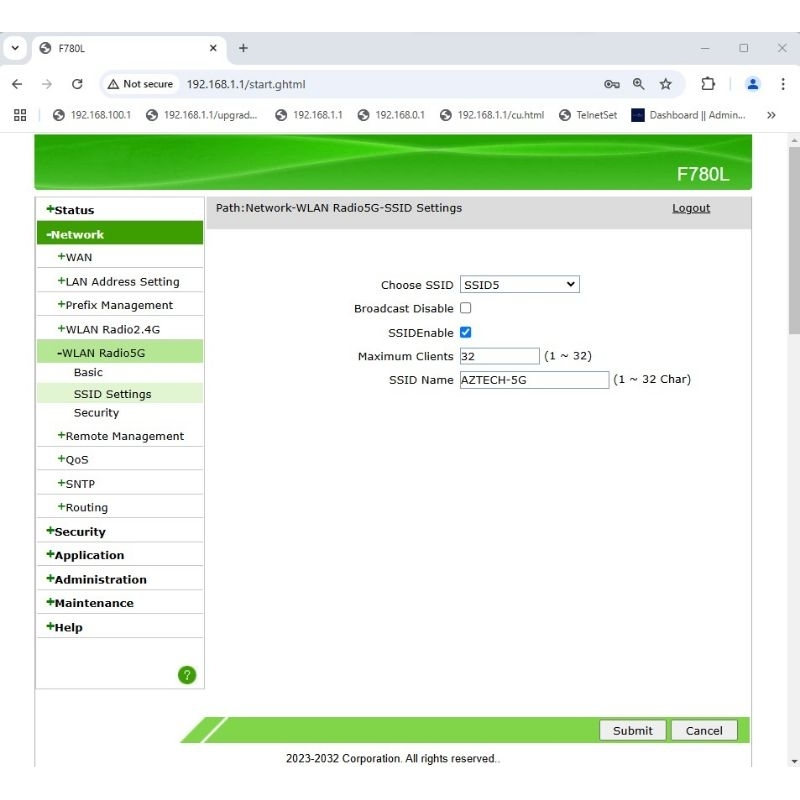Screen dimensions: 800x800
Task: Click the page's vertical scrollbar
Action: coord(794,240)
